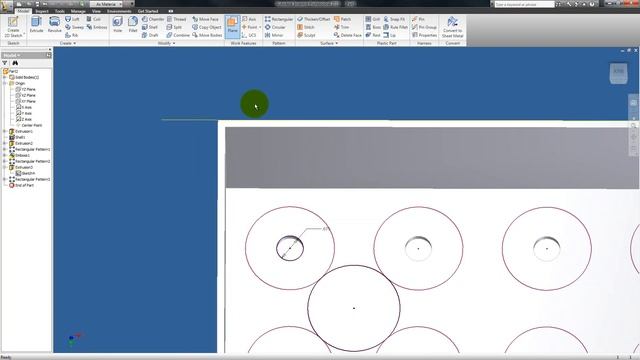Screen dimensions: 640x360
Task: Run the Combine tool
Action: [178, 35]
